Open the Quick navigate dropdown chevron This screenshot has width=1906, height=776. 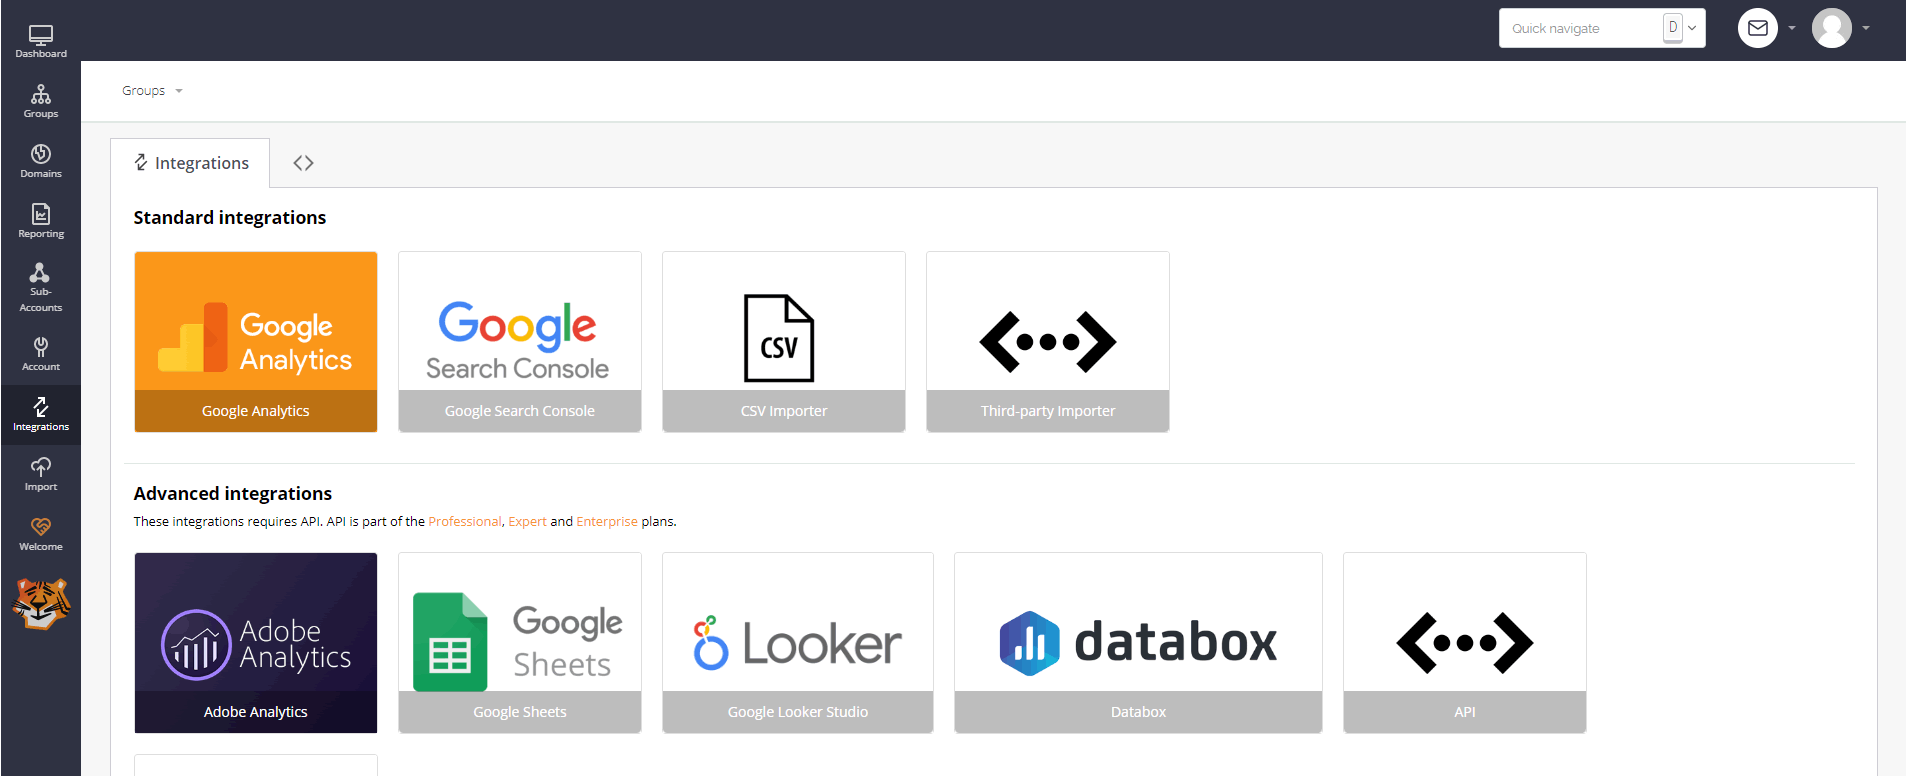[1692, 28]
